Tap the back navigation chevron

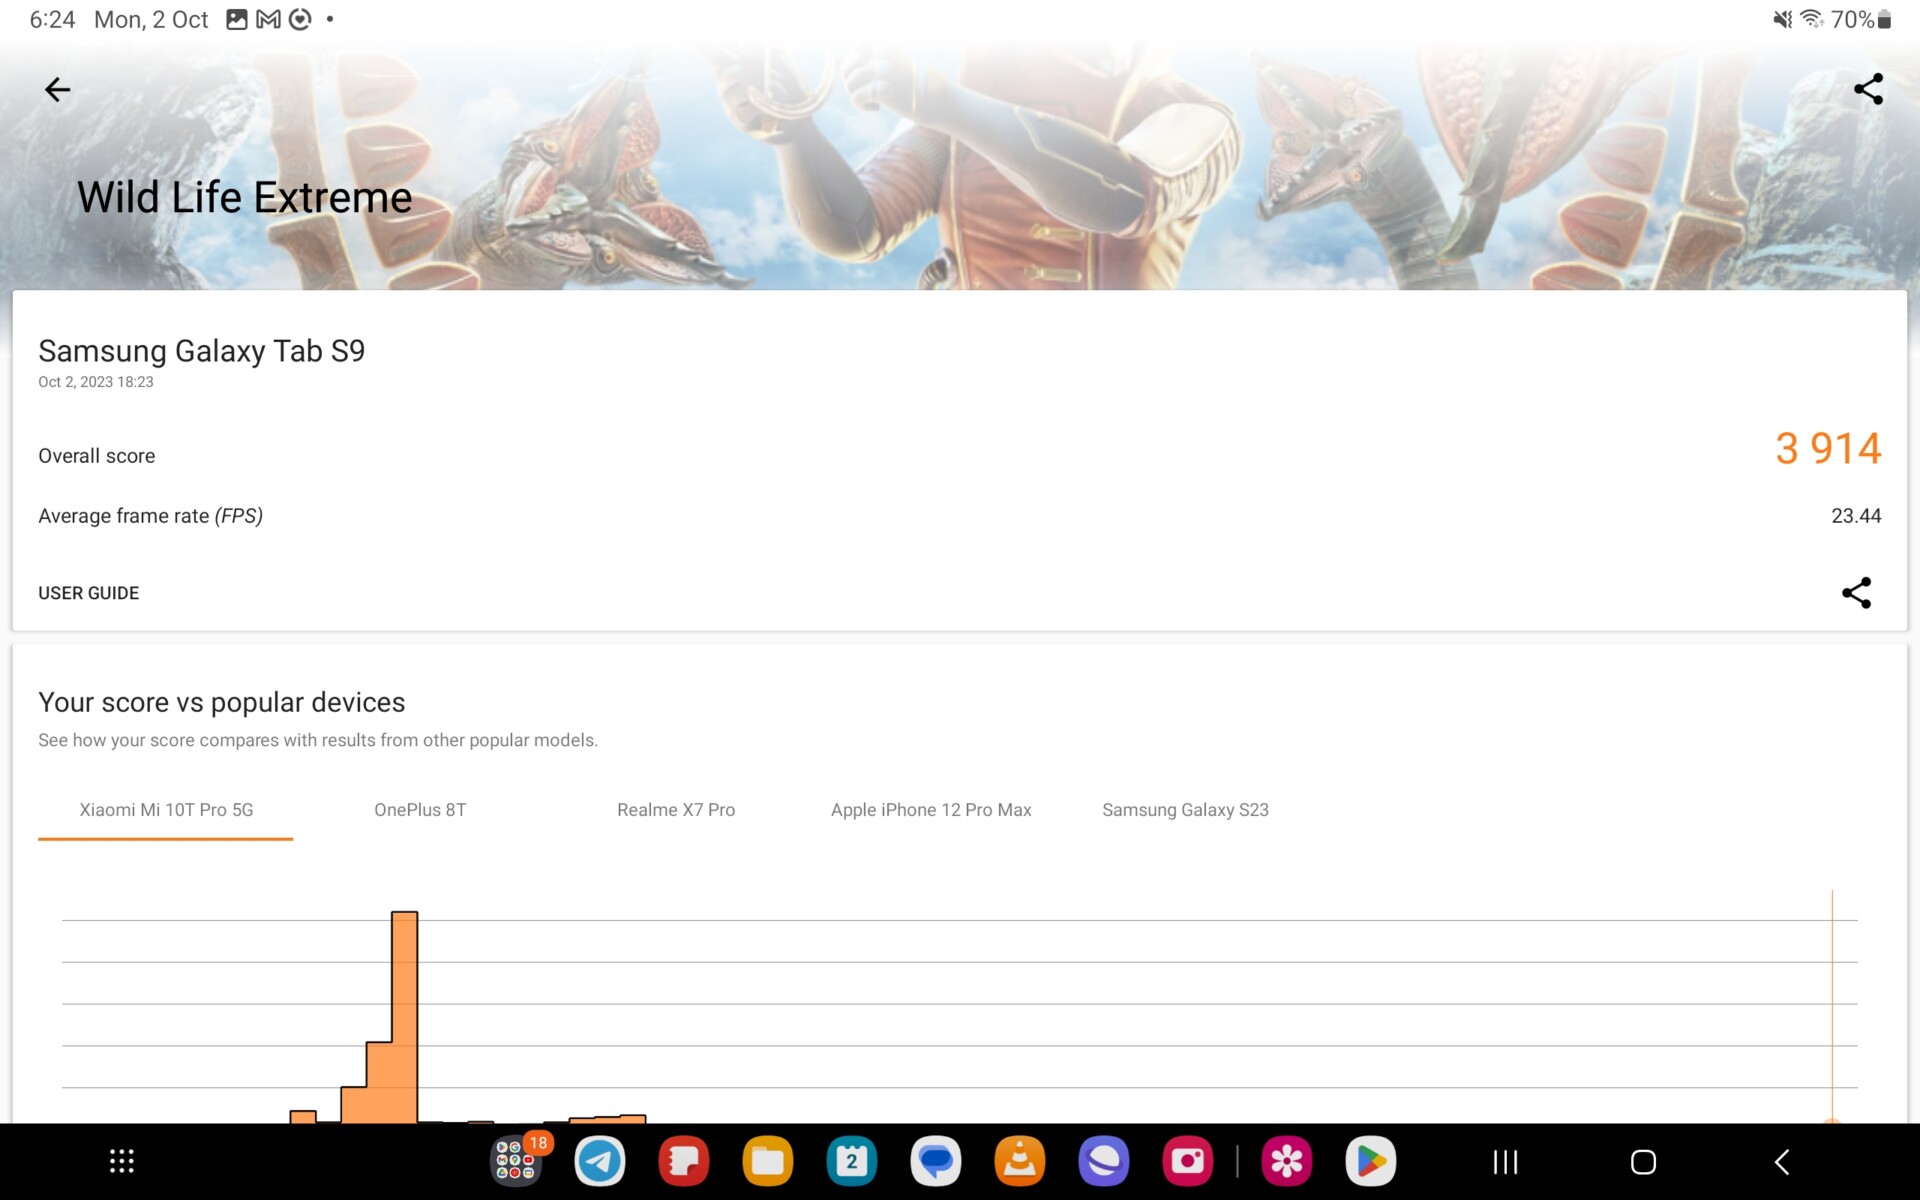[1782, 1162]
